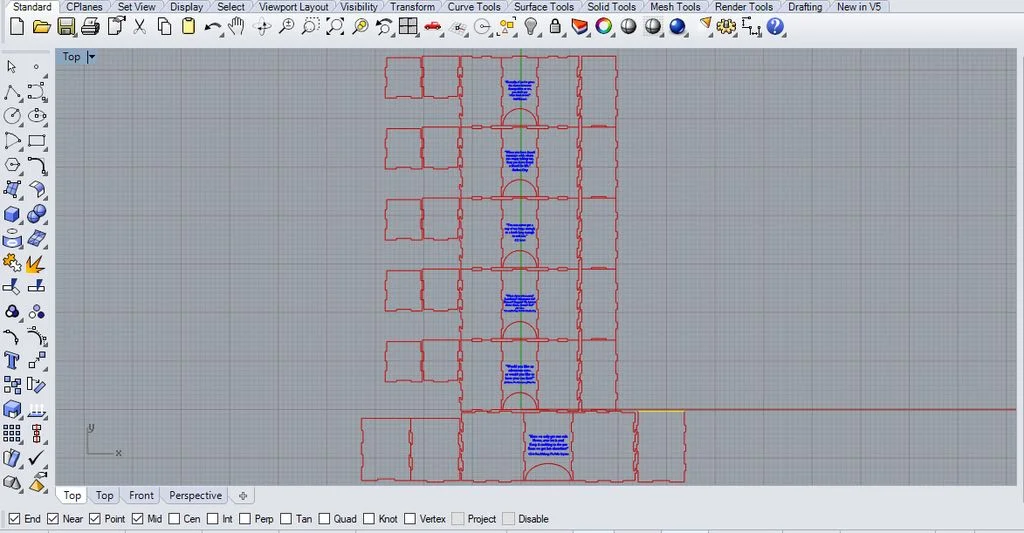Image resolution: width=1024 pixels, height=533 pixels.
Task: Open Options with the gear icon
Action: pos(726,27)
